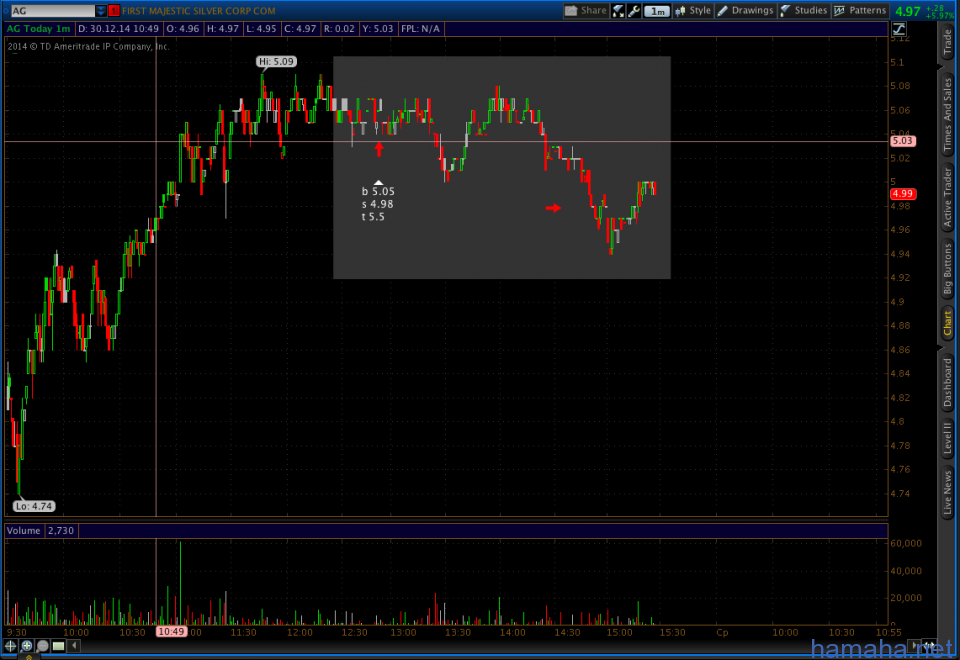Open the Trade side tab
Image resolution: width=960 pixels, height=660 pixels.
pyautogui.click(x=947, y=42)
